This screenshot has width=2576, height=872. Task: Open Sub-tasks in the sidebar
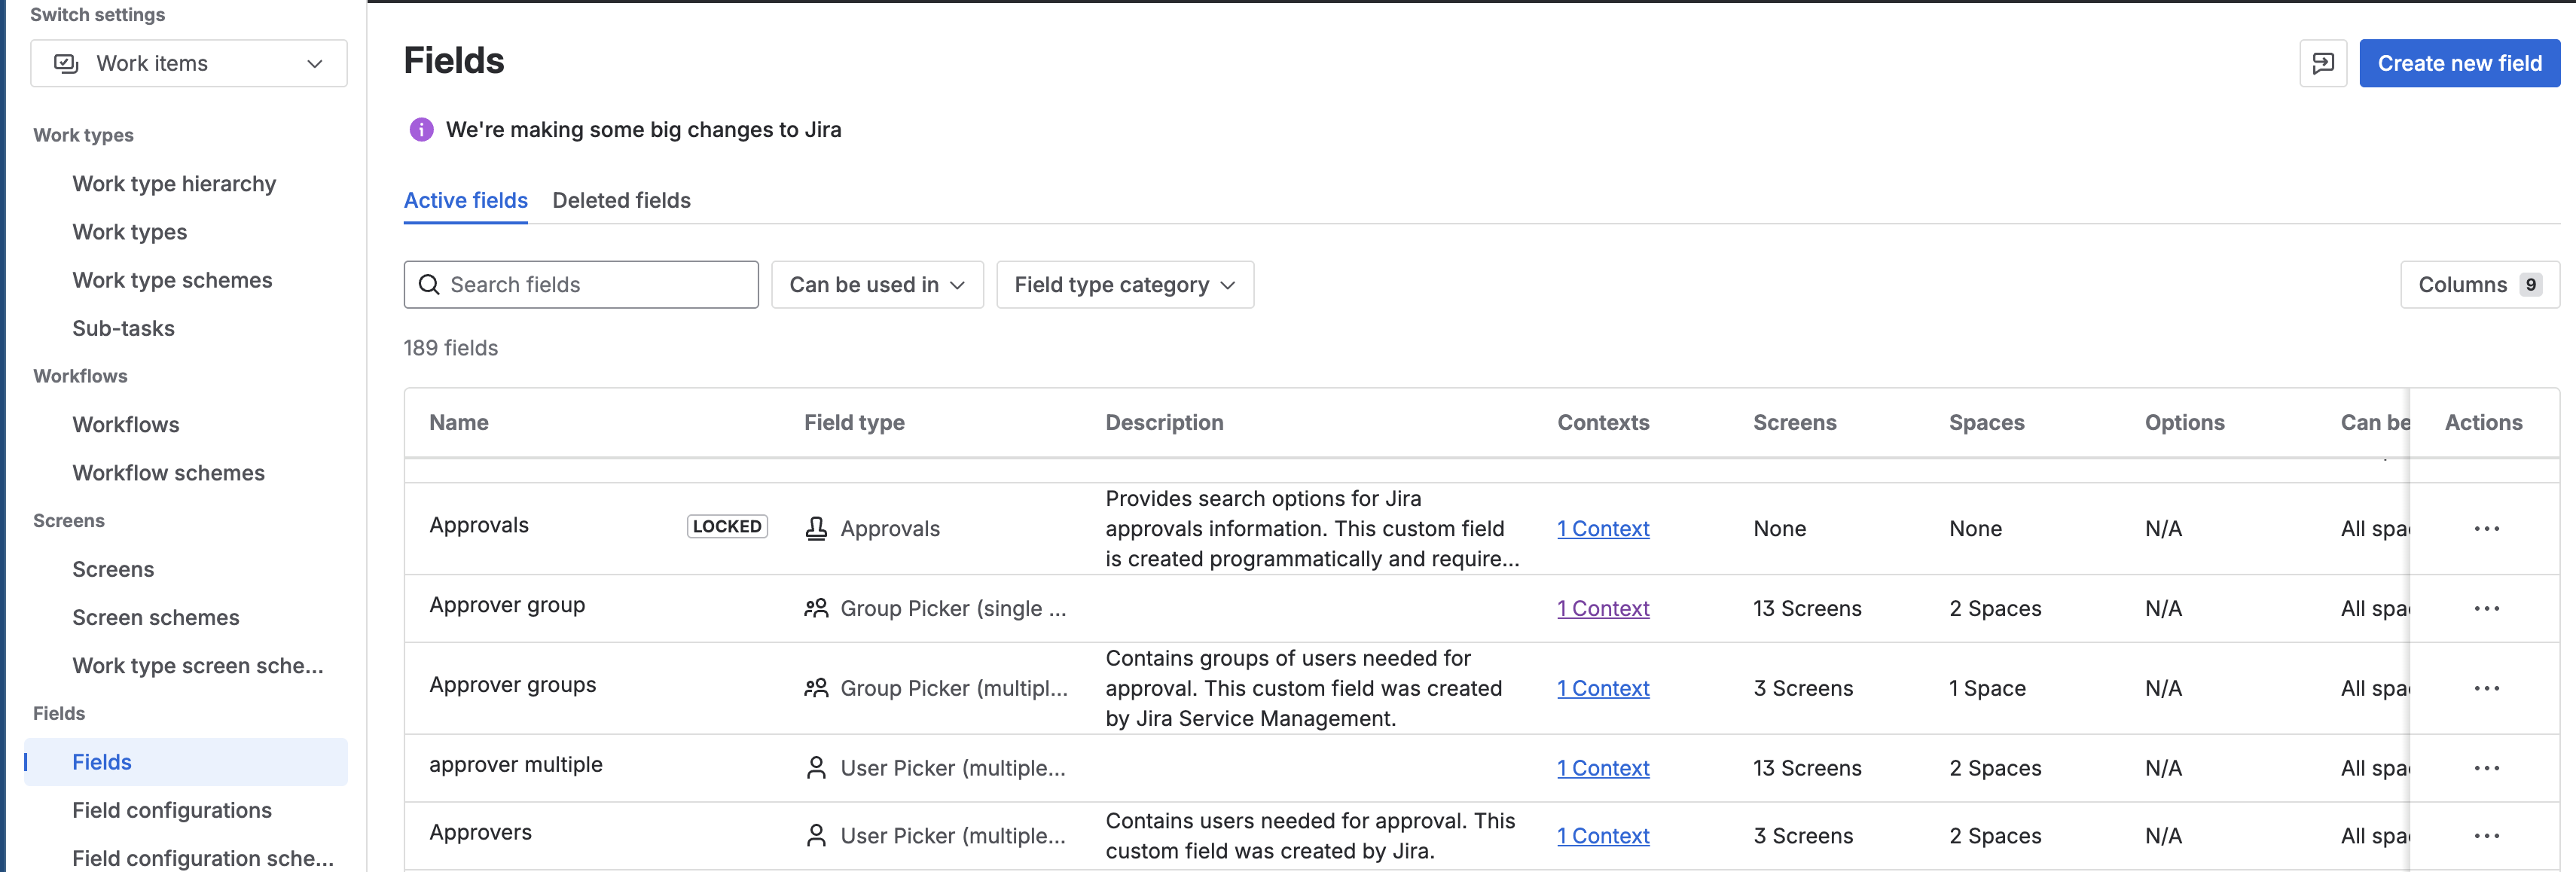point(123,328)
